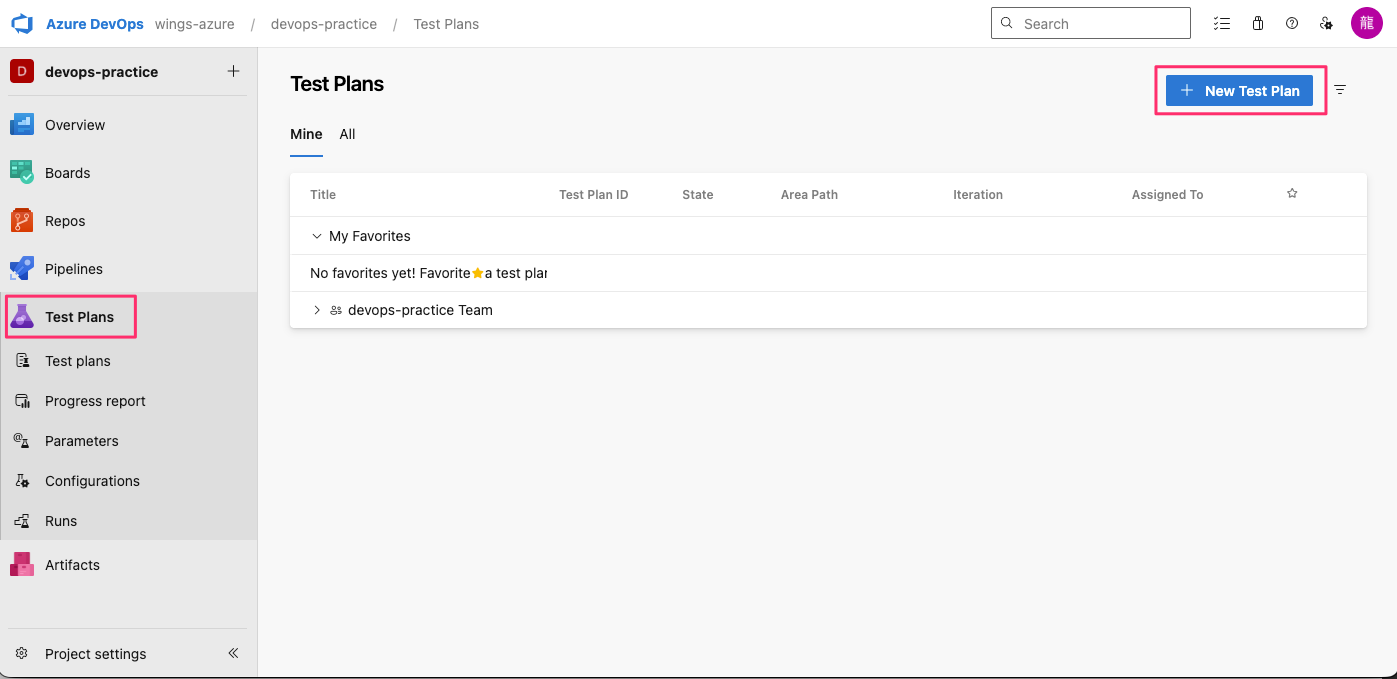This screenshot has width=1397, height=679.
Task: Open Artifacts from the sidebar
Action: [72, 565]
